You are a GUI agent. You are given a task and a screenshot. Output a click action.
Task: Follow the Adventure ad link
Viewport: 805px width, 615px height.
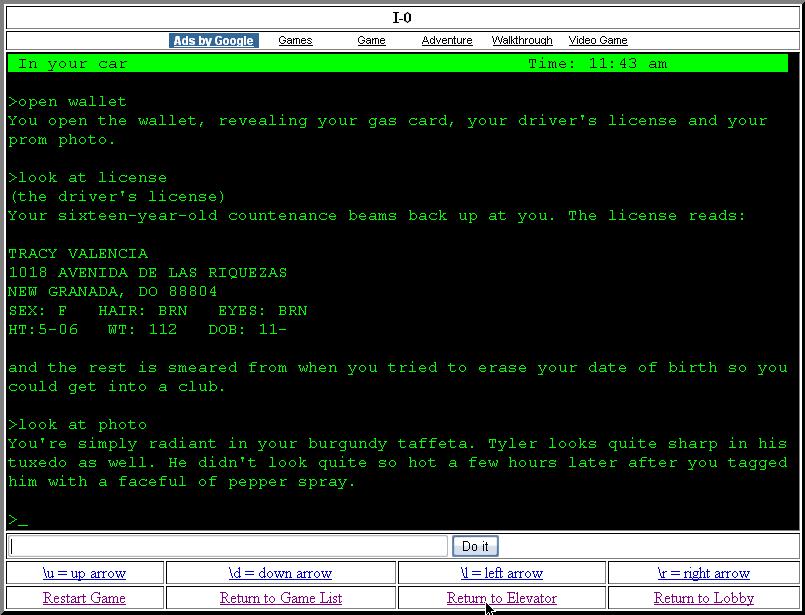pos(447,41)
